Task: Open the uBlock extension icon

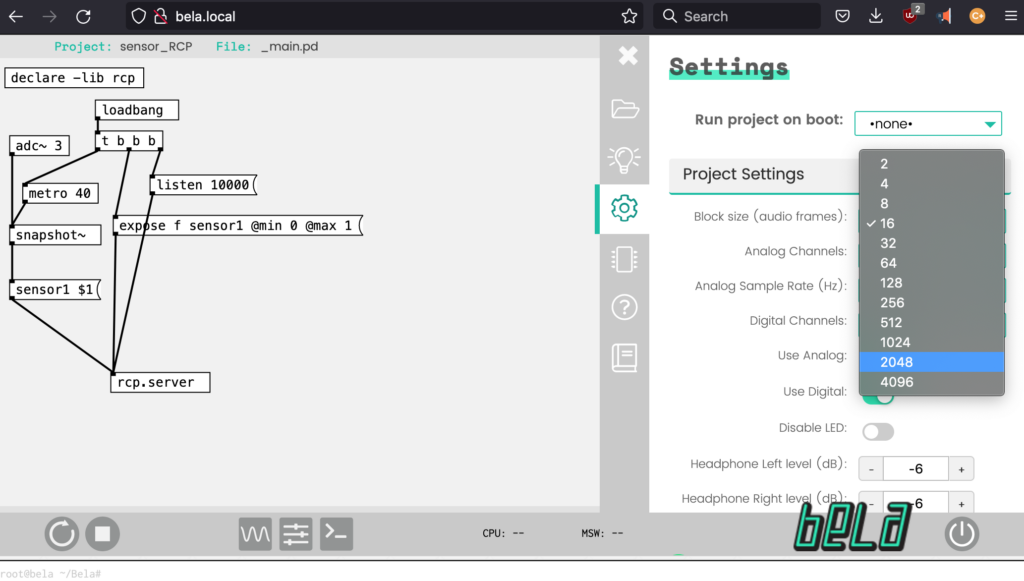Action: coord(910,16)
